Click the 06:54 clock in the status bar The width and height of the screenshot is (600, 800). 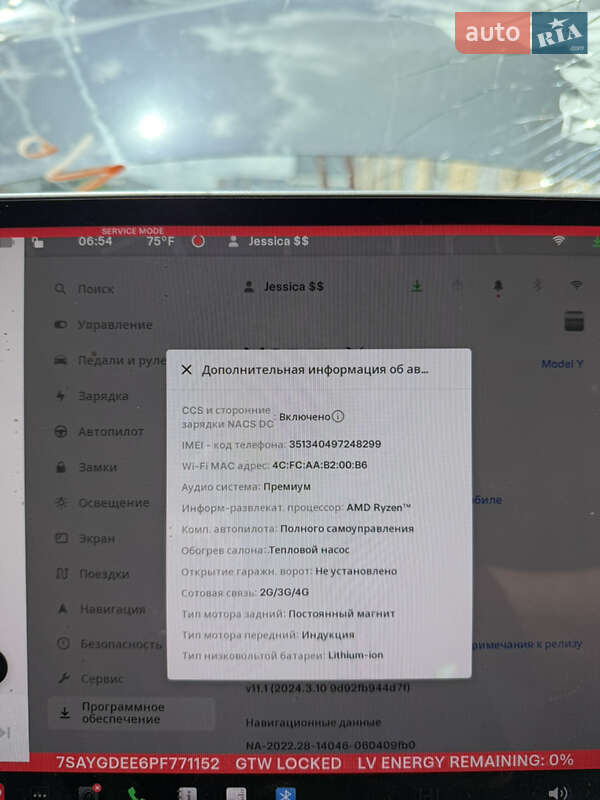click(95, 241)
